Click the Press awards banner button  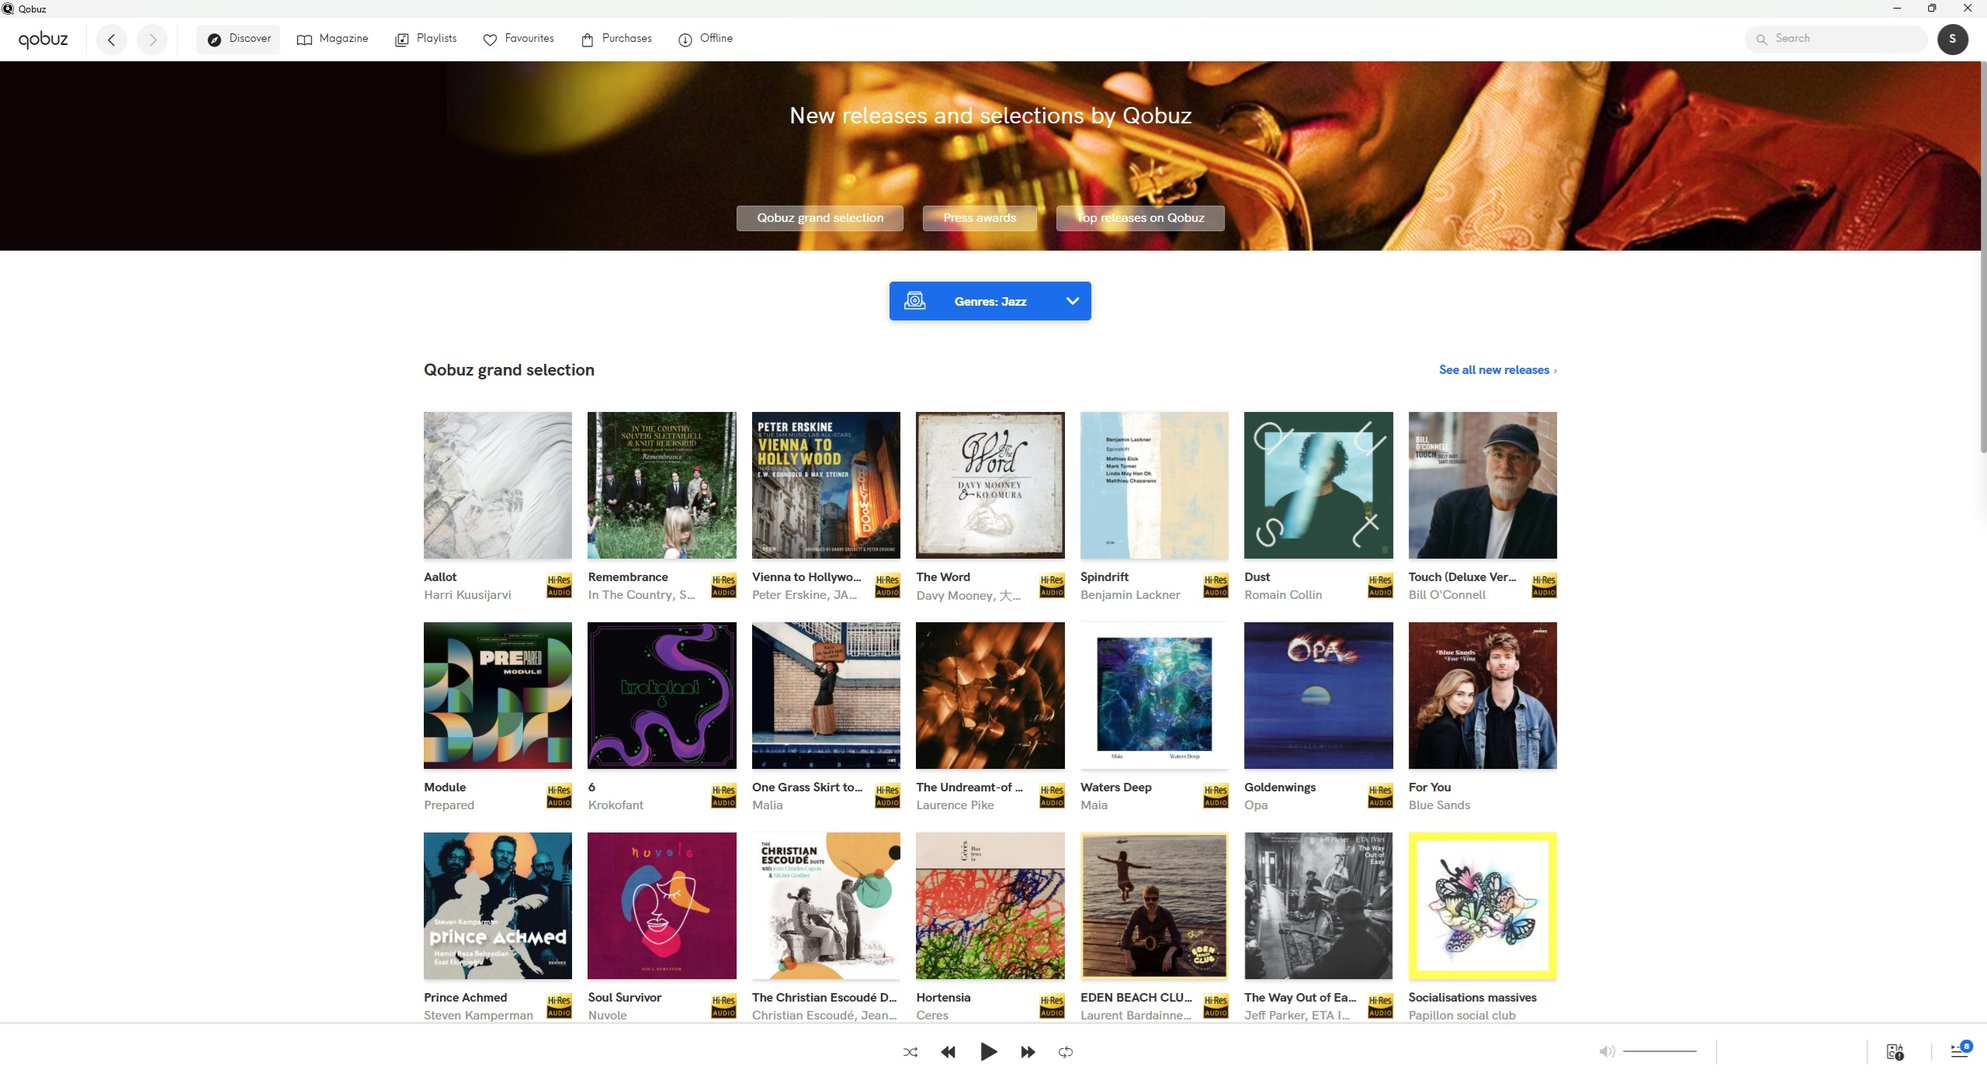click(x=979, y=218)
